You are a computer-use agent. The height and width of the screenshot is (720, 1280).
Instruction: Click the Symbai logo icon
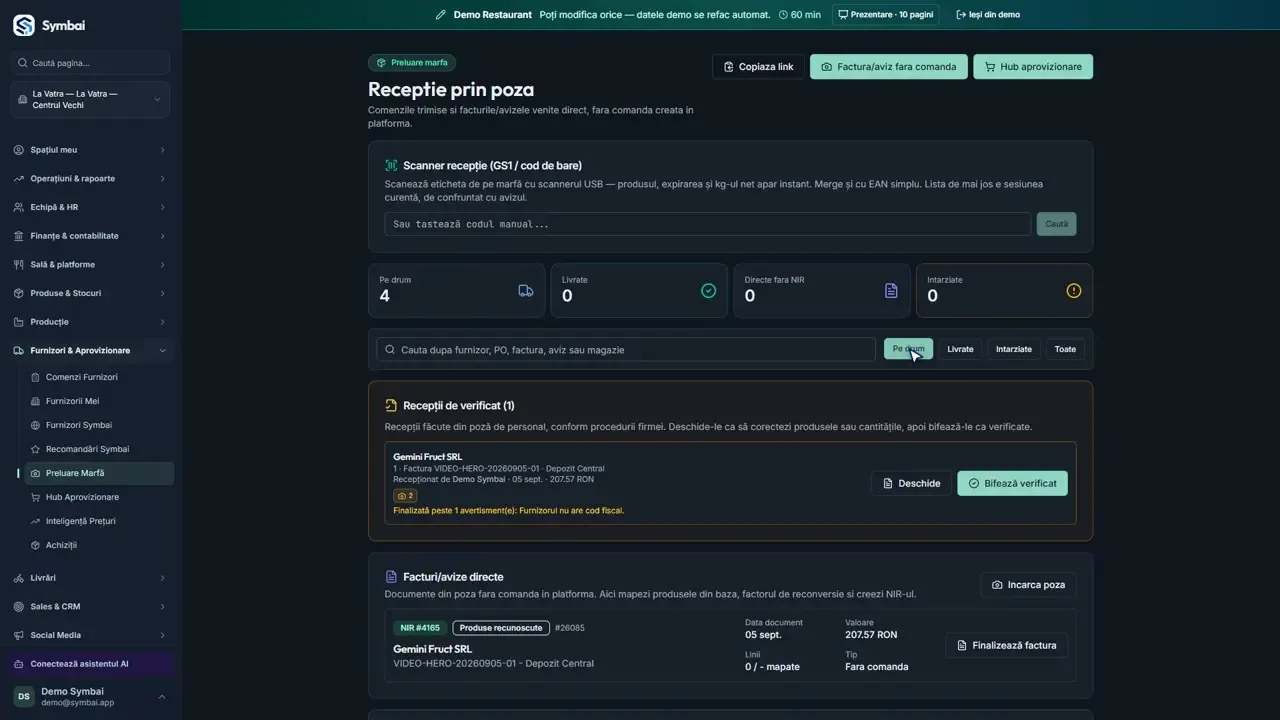pos(24,25)
